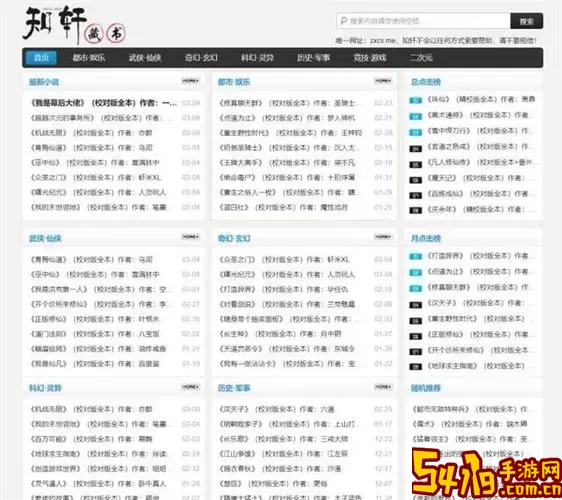Click the 月点击榜 section heading
Image resolution: width=562 pixels, height=500 pixels.
point(425,238)
